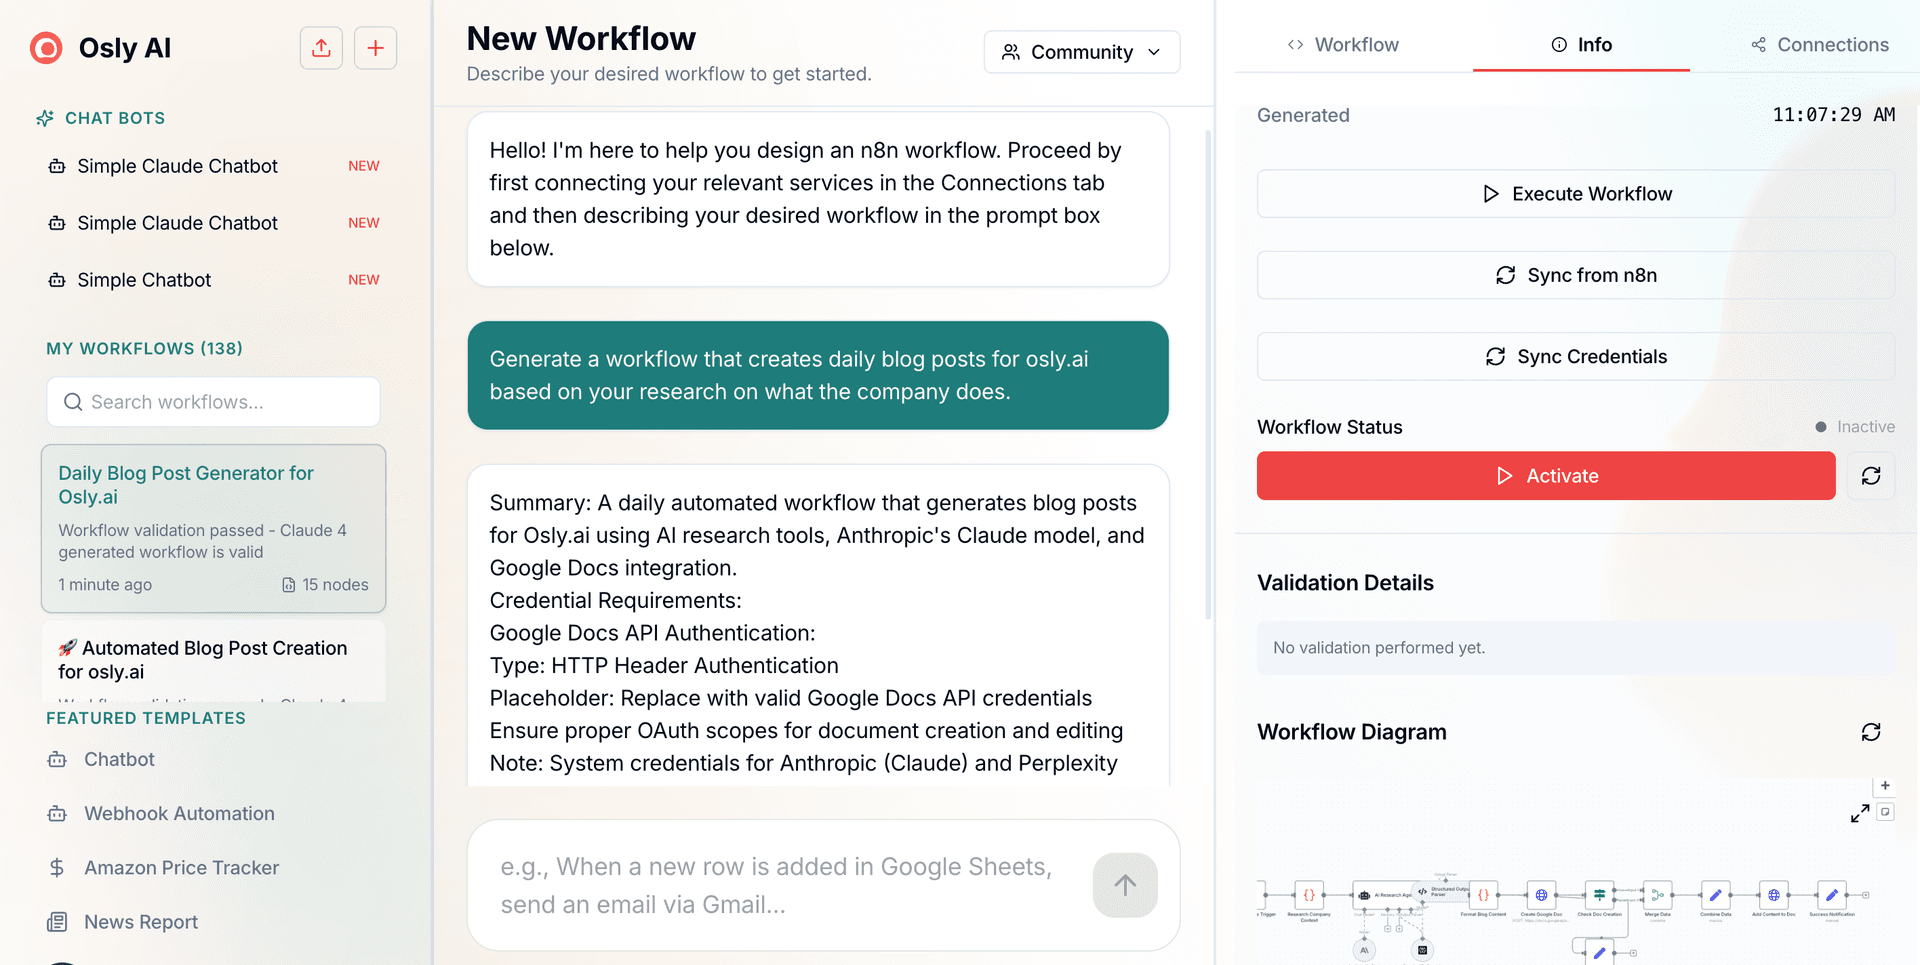1920x965 pixels.
Task: Click the Inactive status indicator
Action: [1855, 427]
